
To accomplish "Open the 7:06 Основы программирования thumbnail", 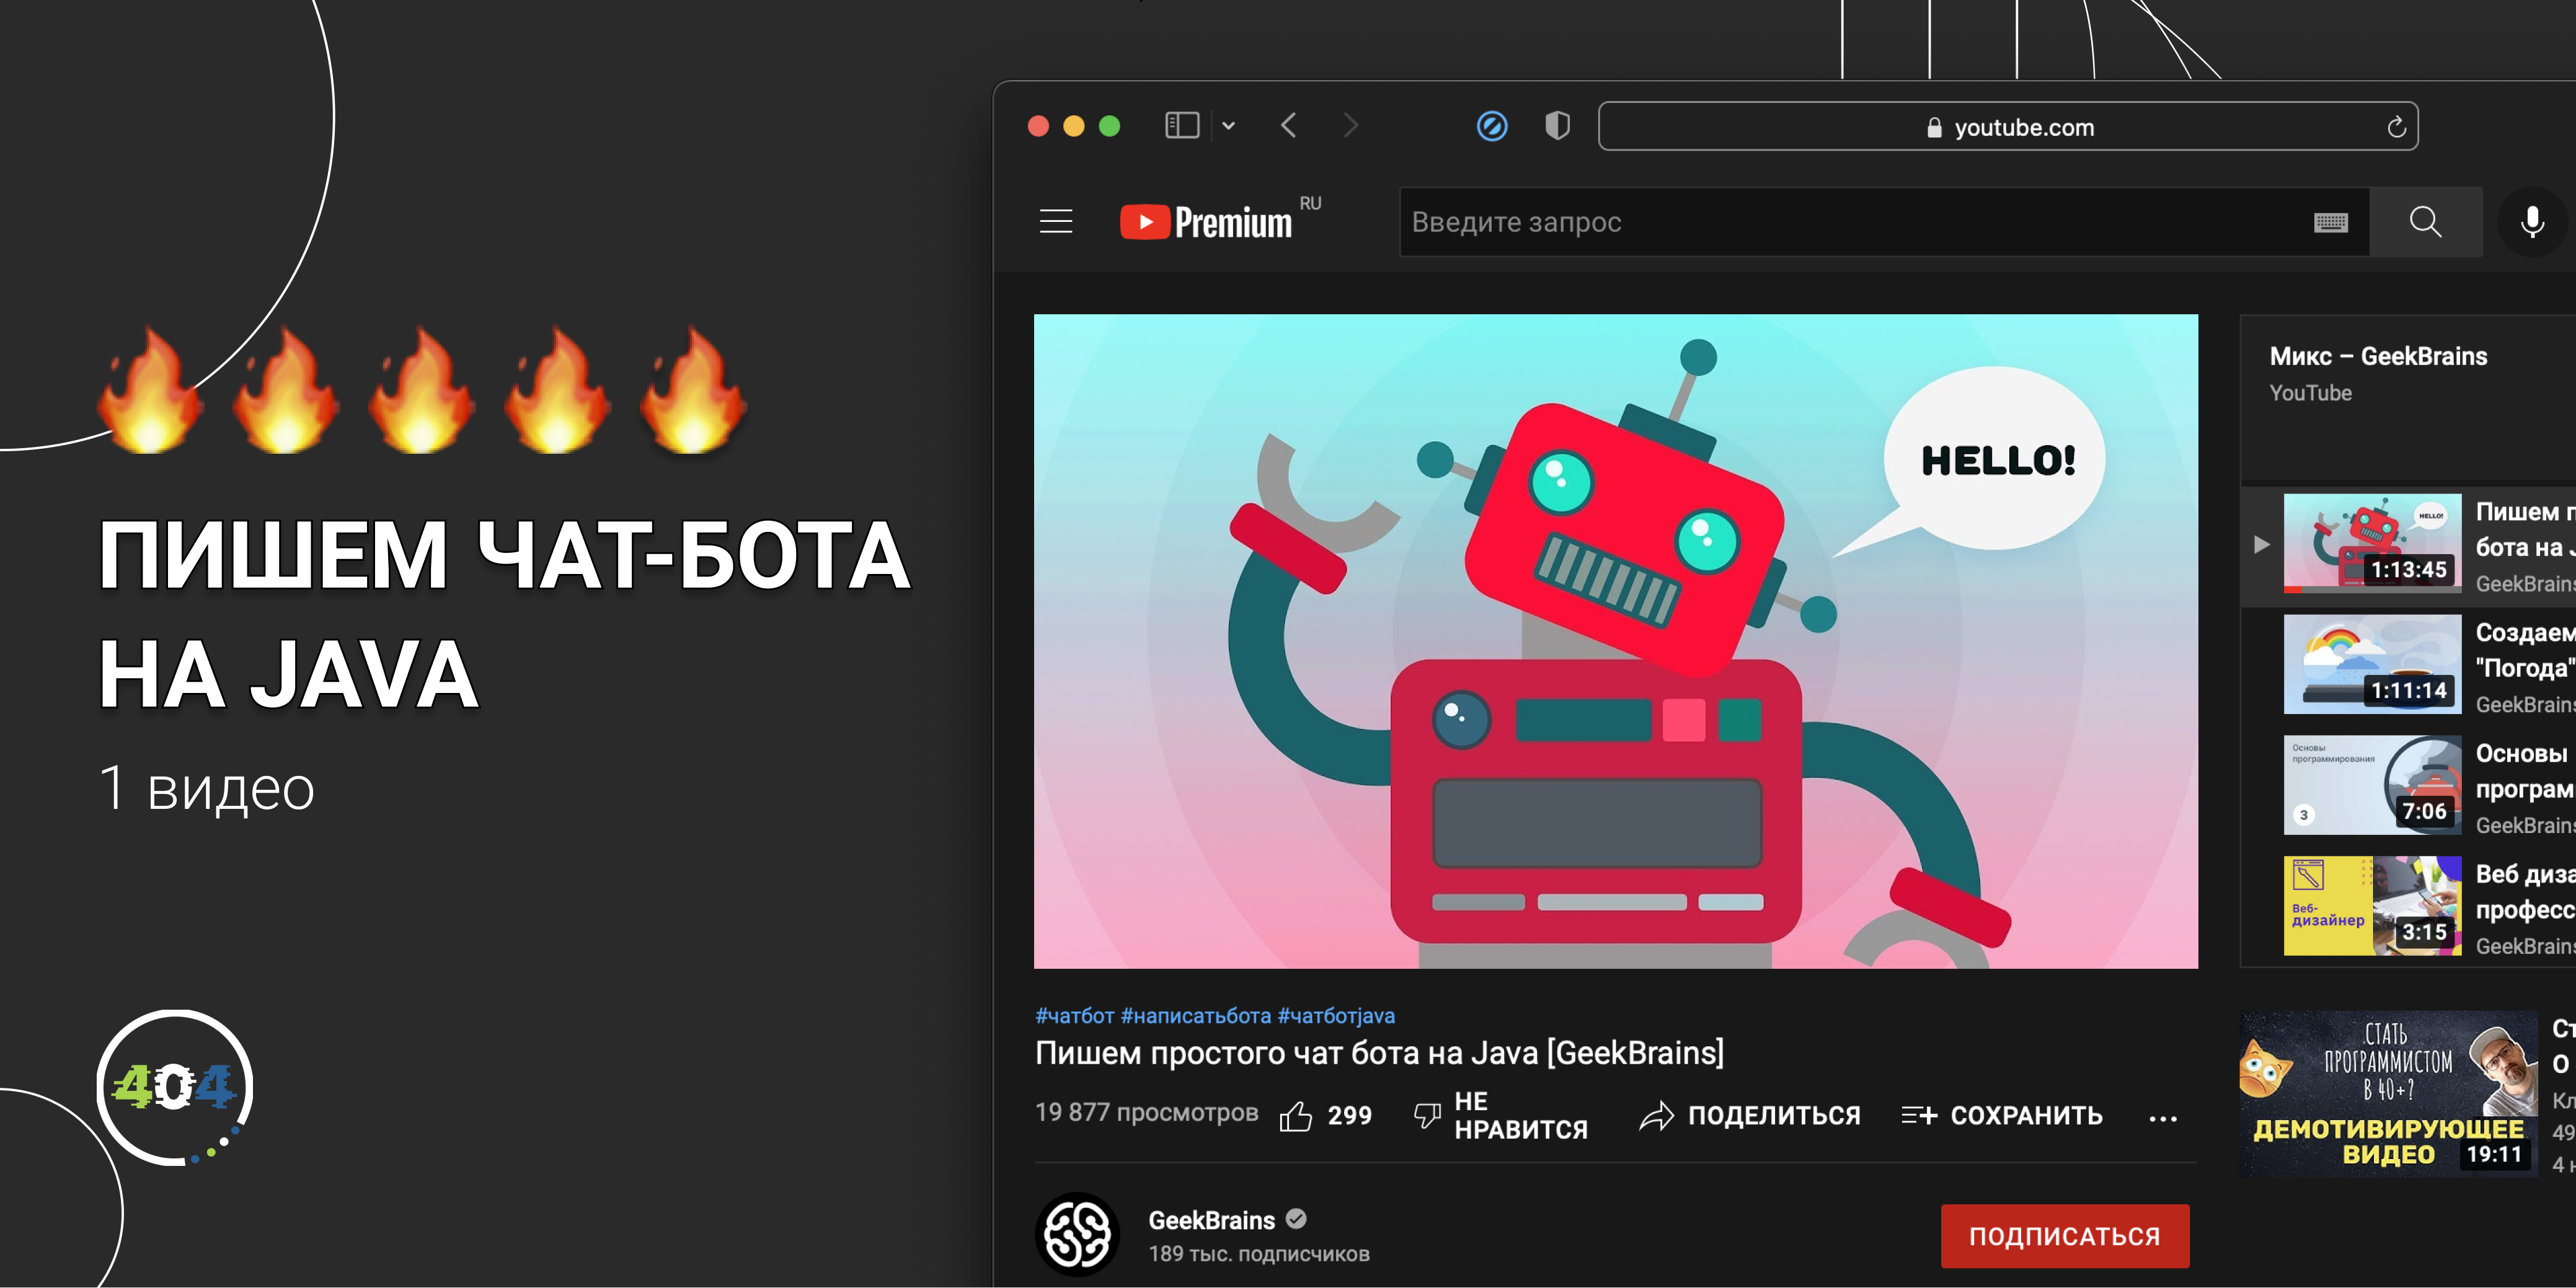I will pos(2372,785).
